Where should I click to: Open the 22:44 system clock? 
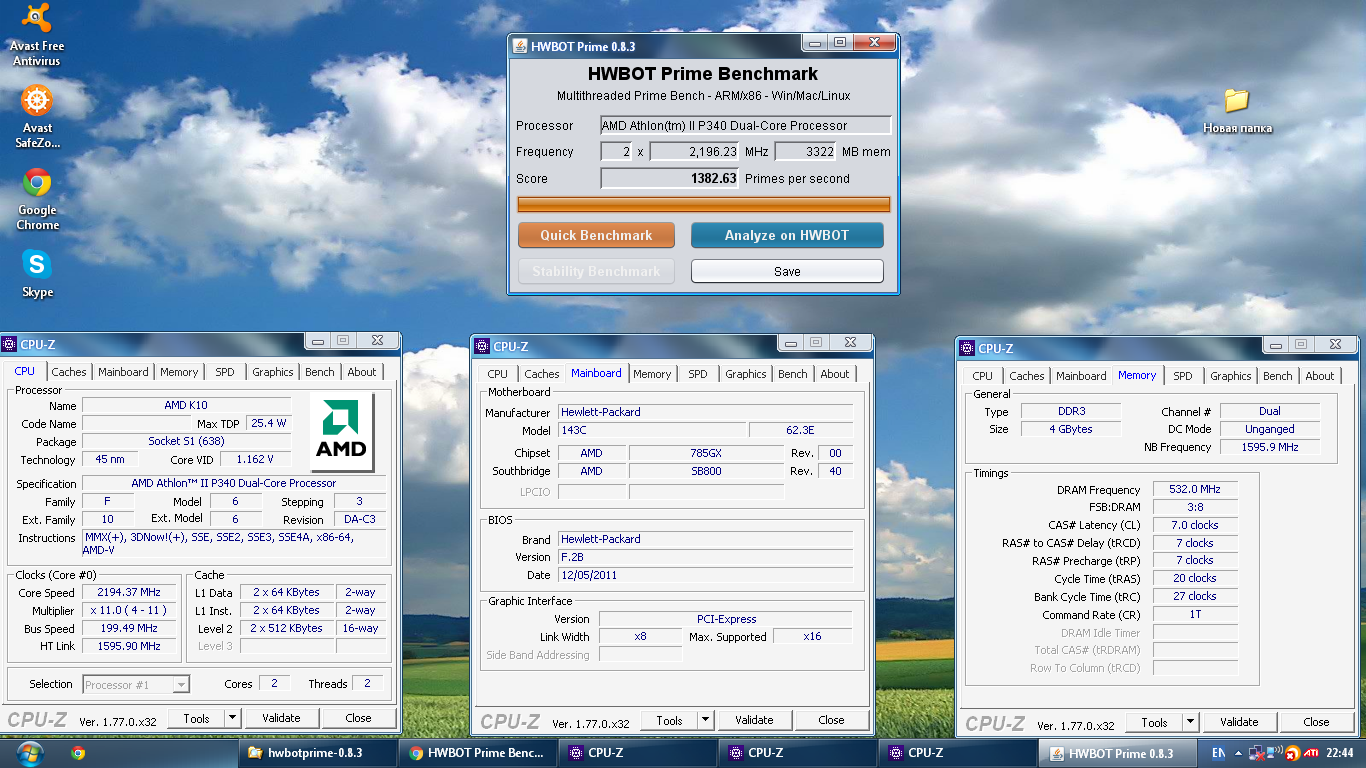click(x=1340, y=753)
